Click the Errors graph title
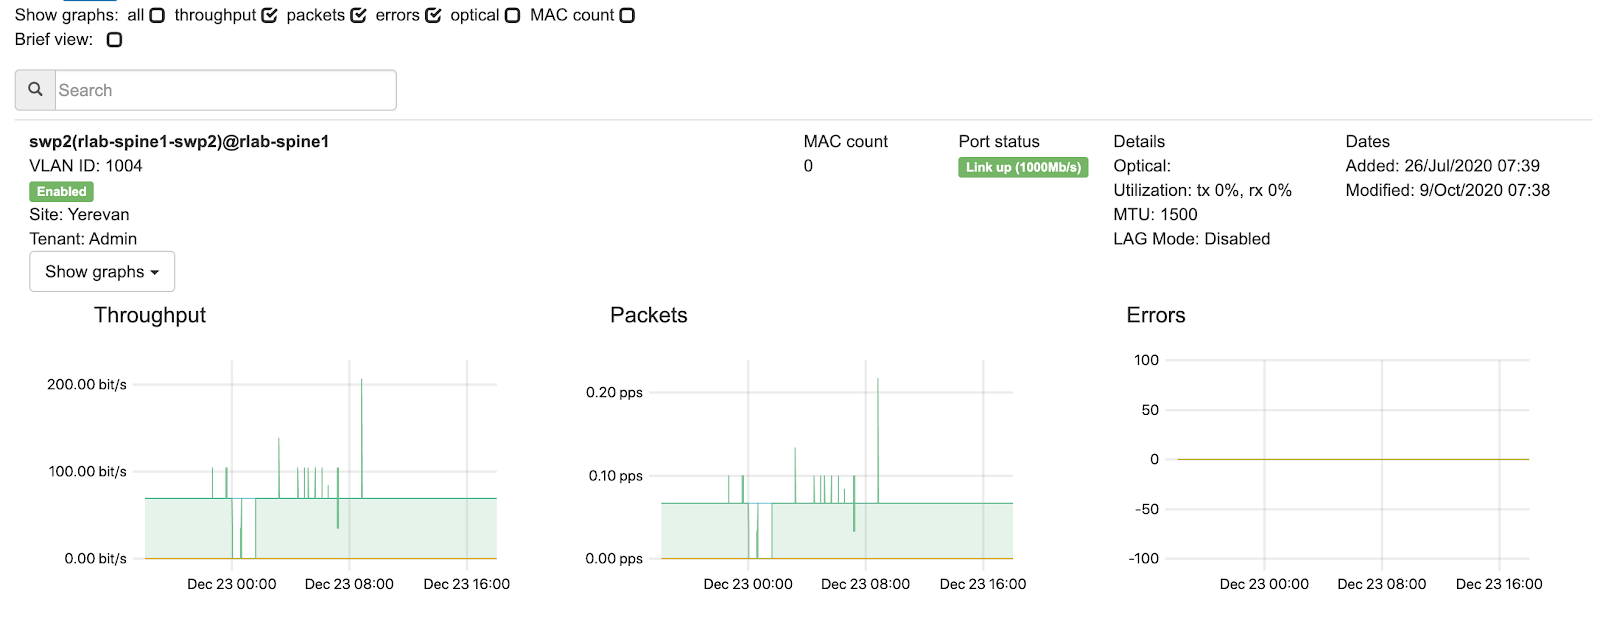This screenshot has width=1600, height=628. pos(1156,315)
